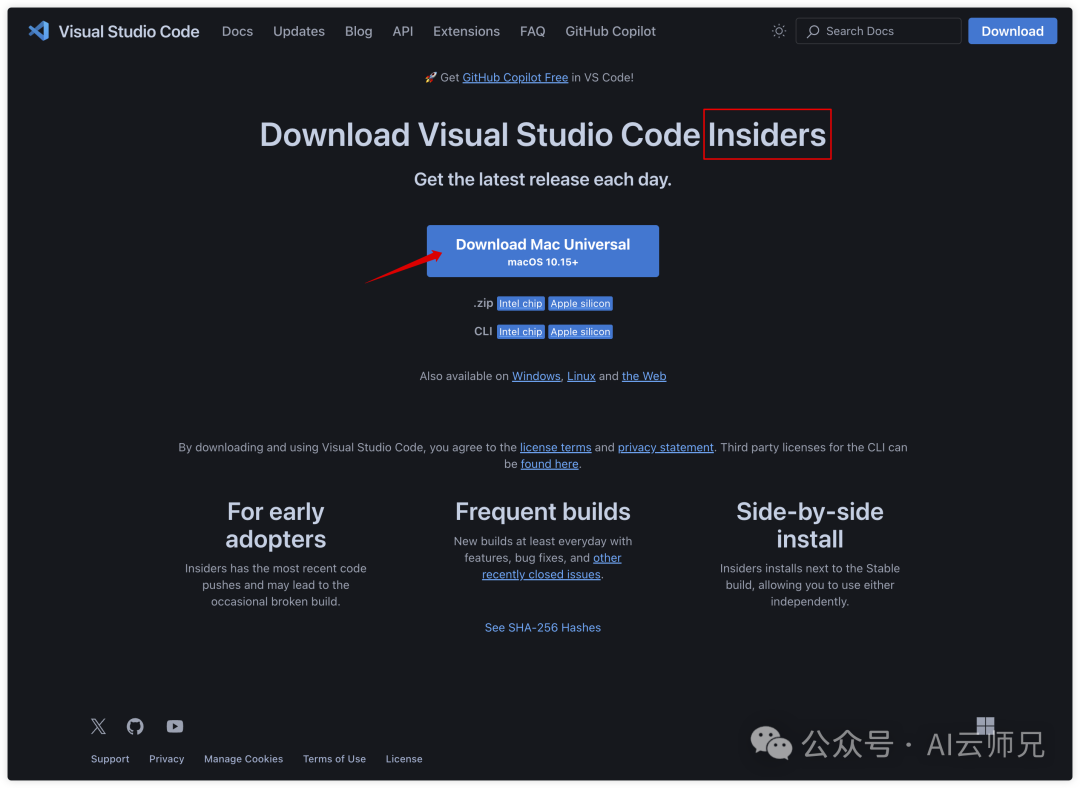Click the GitHub icon in footer
The width and height of the screenshot is (1080, 788).
tap(135, 726)
